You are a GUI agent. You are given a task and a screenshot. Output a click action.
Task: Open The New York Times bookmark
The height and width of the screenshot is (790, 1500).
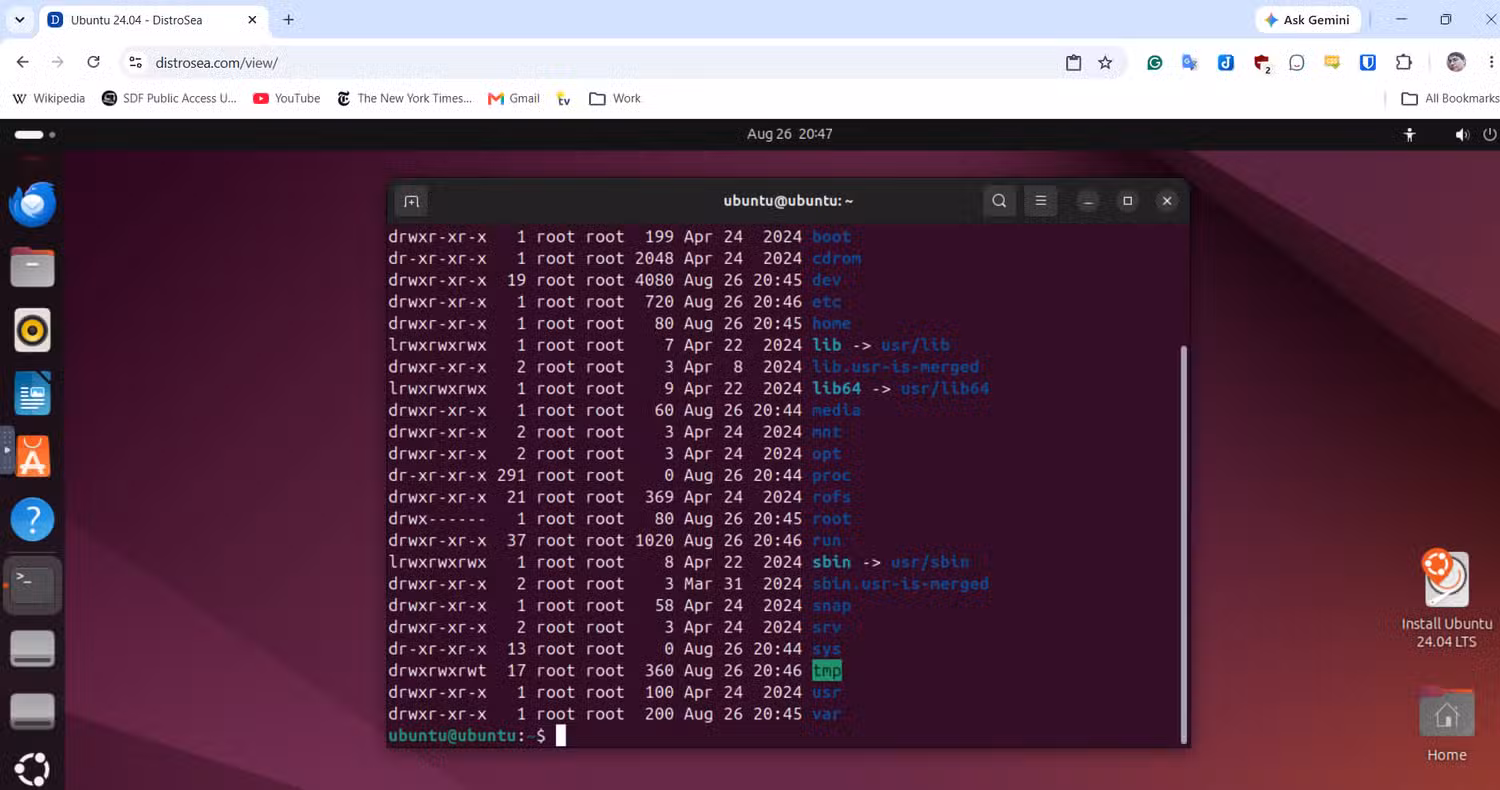click(404, 98)
